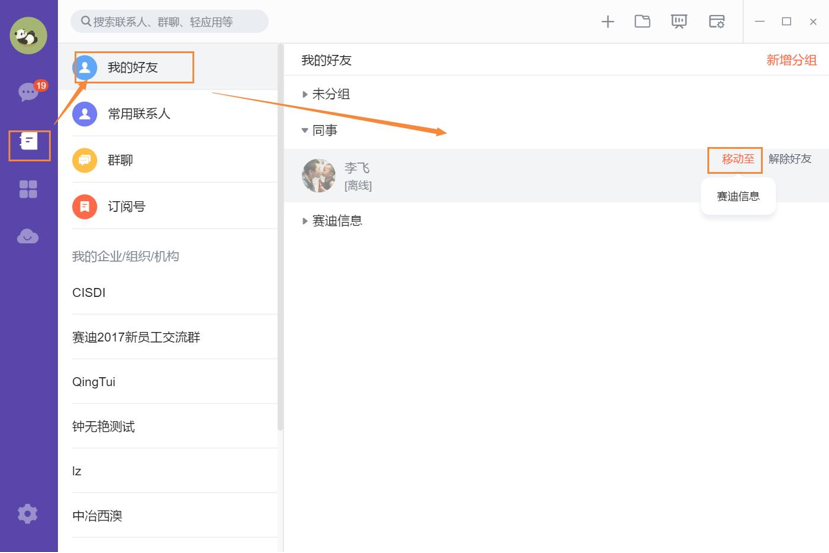Open the folder icon in top toolbar
This screenshot has height=553, width=829.
click(642, 21)
